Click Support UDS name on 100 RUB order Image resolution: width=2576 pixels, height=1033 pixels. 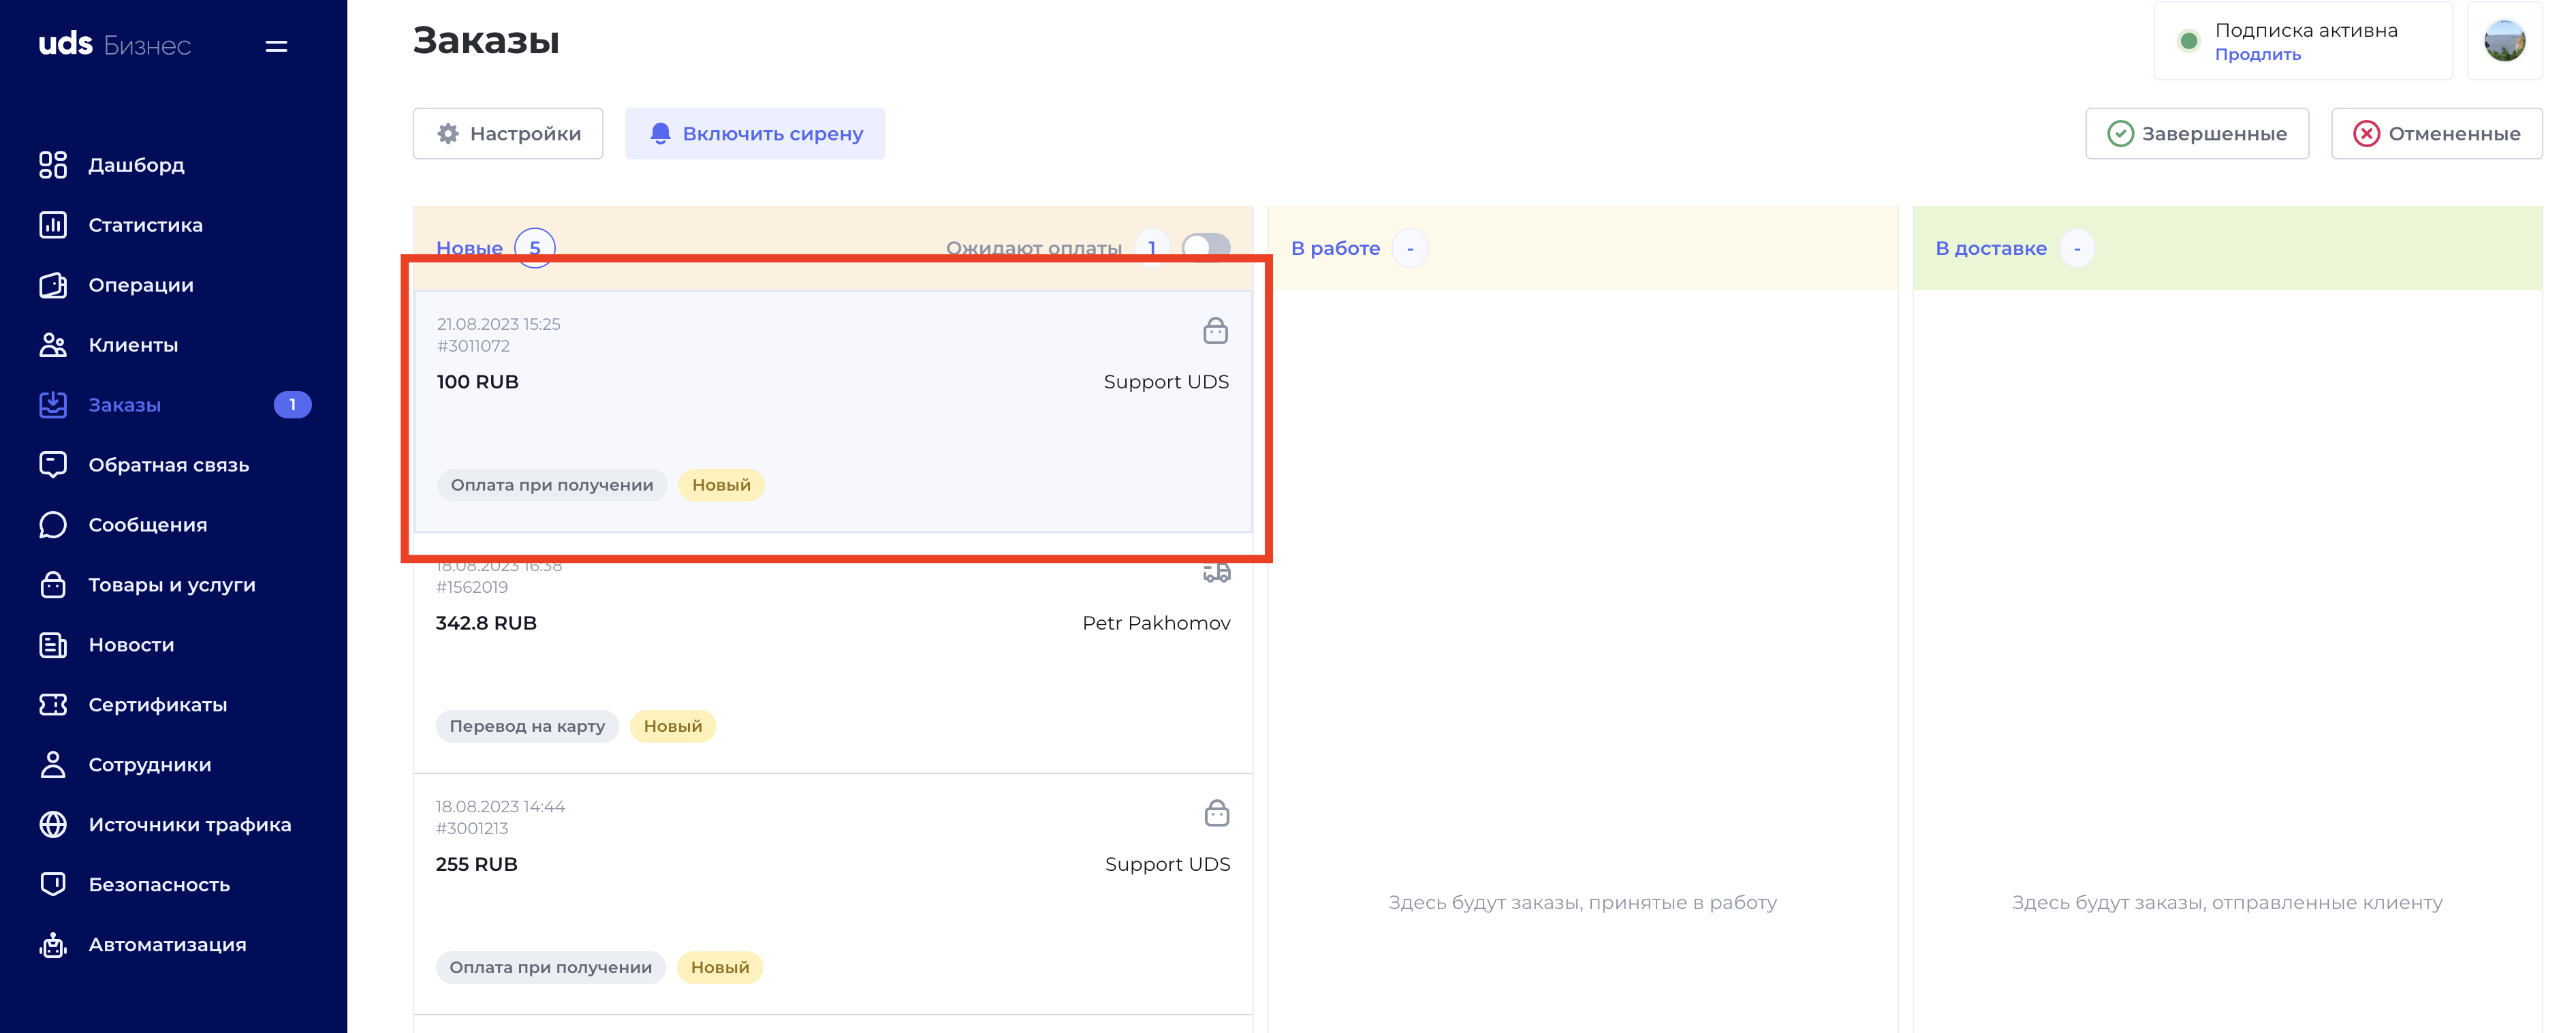(x=1166, y=382)
